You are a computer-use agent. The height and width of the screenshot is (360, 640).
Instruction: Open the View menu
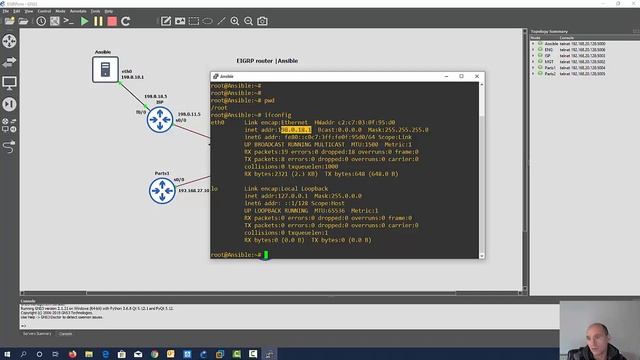point(29,11)
